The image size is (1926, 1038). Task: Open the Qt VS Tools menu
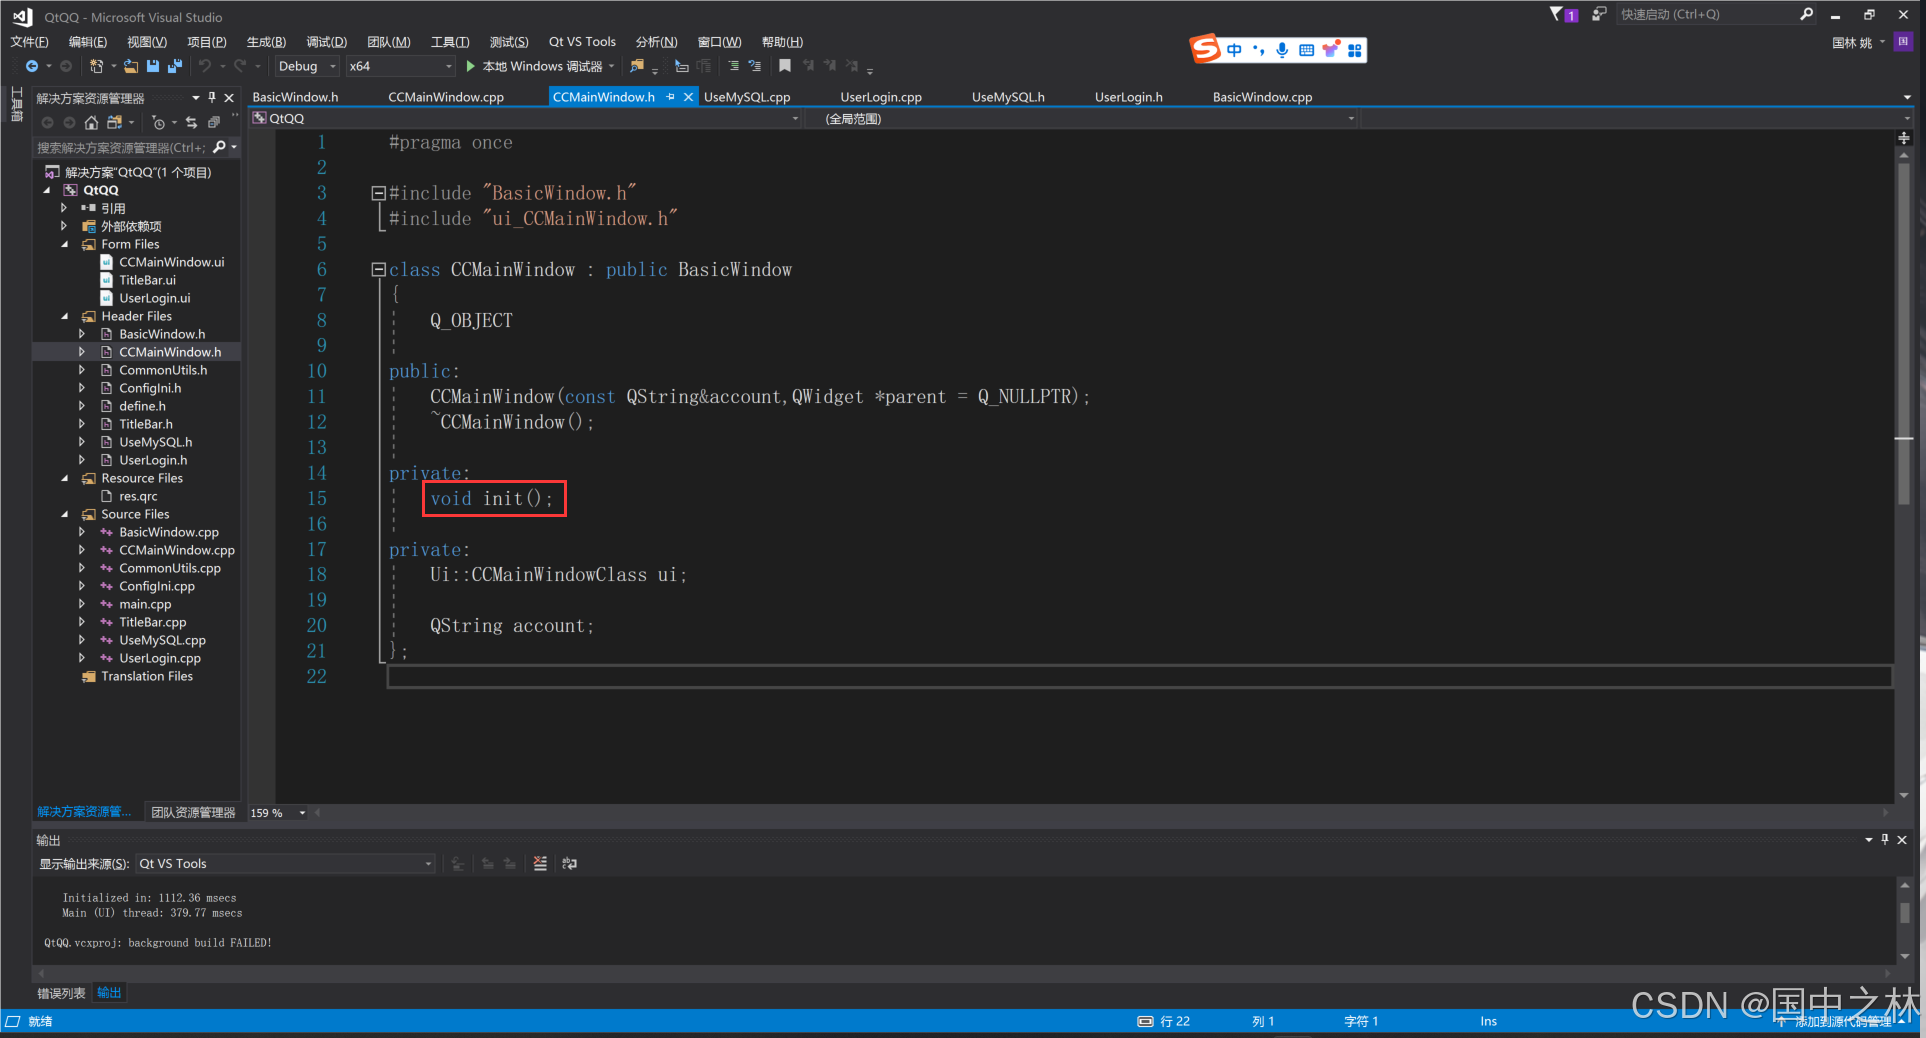pyautogui.click(x=582, y=41)
